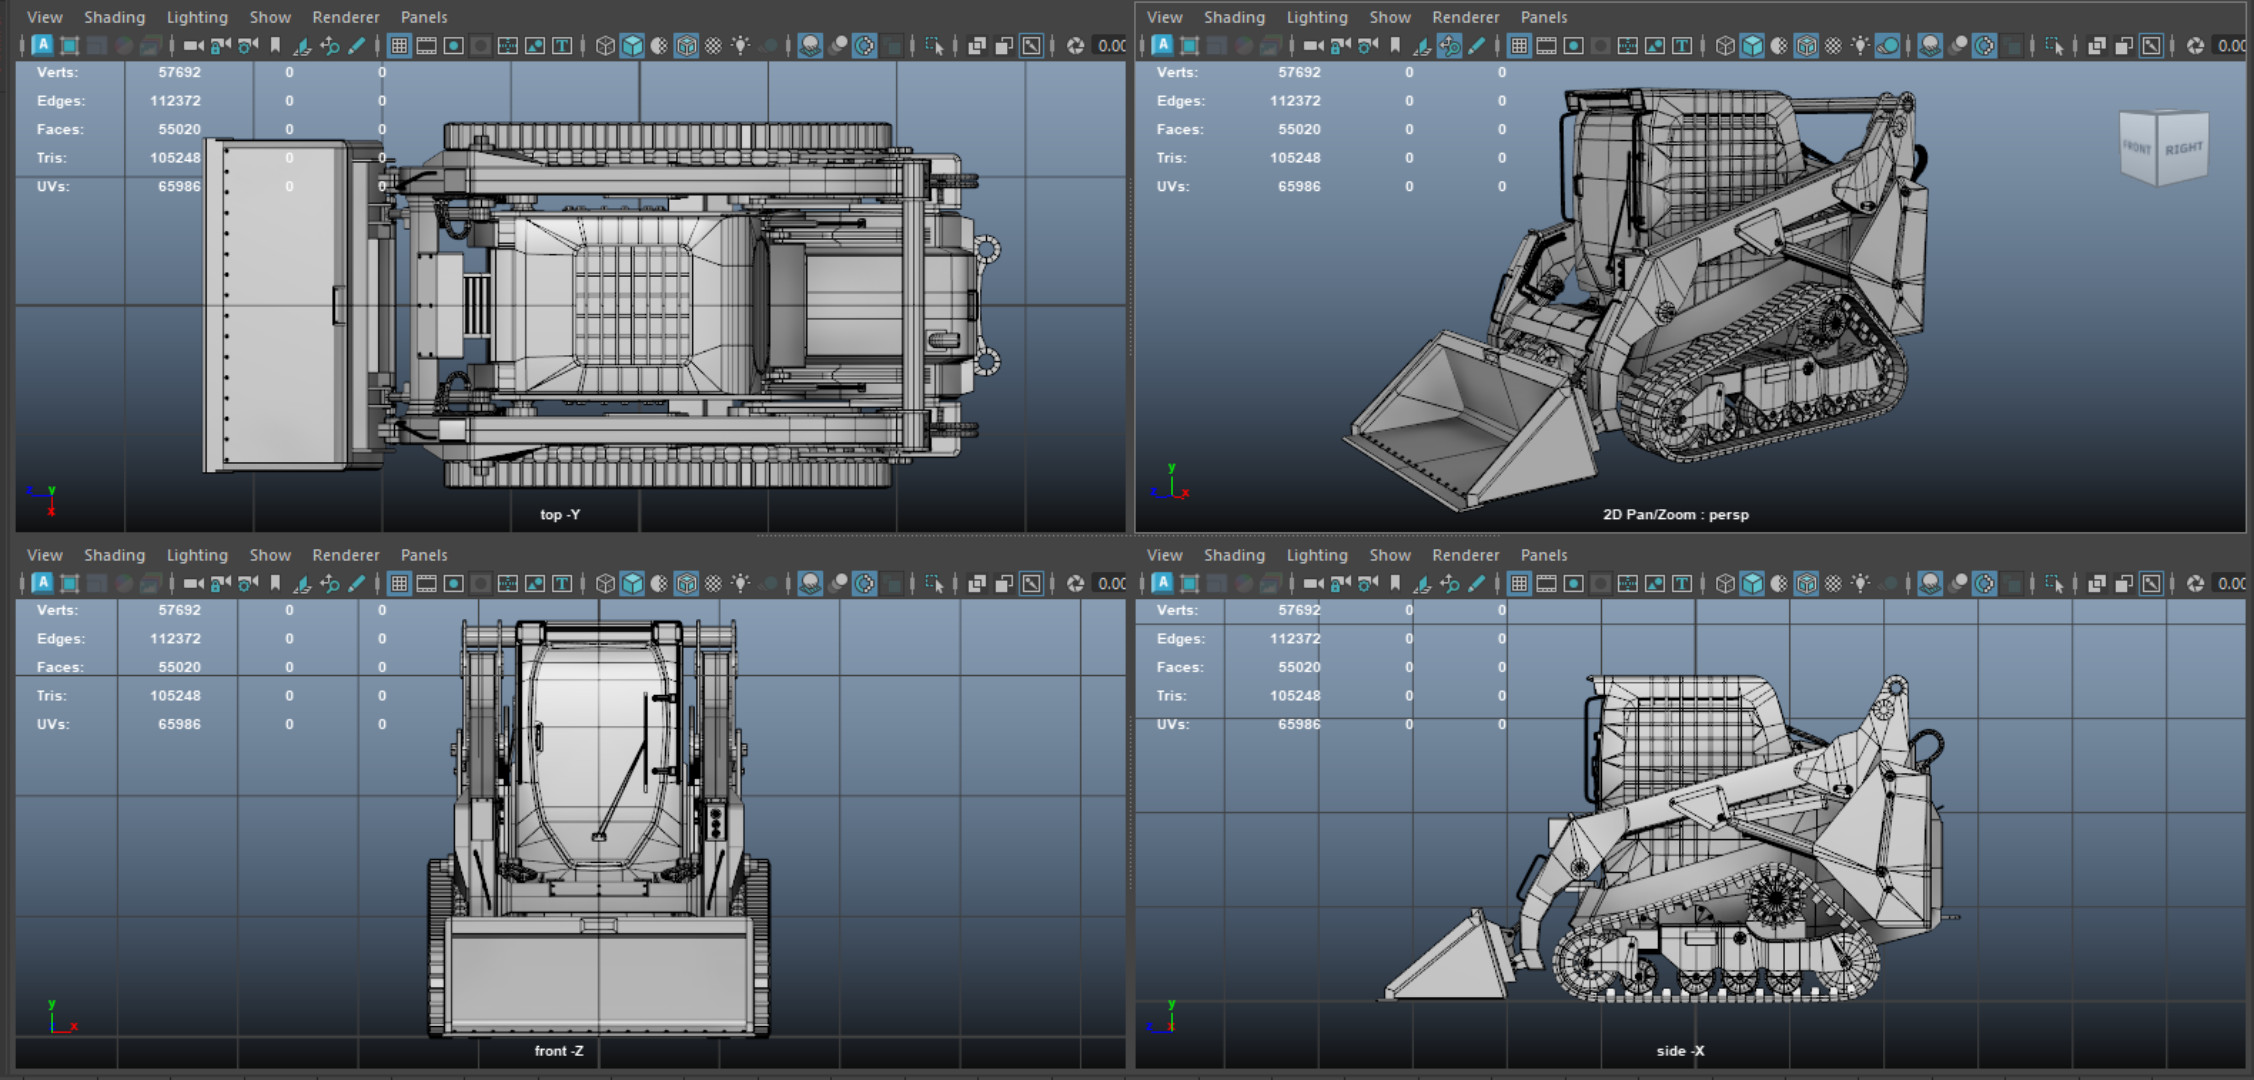
Task: Click Camera Attributes icon in front view panel
Action: click(248, 583)
